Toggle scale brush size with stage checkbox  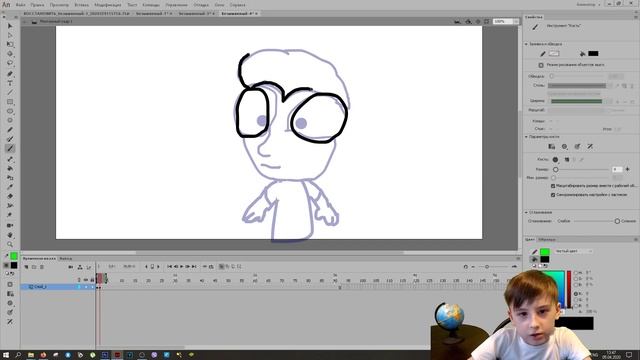click(553, 186)
